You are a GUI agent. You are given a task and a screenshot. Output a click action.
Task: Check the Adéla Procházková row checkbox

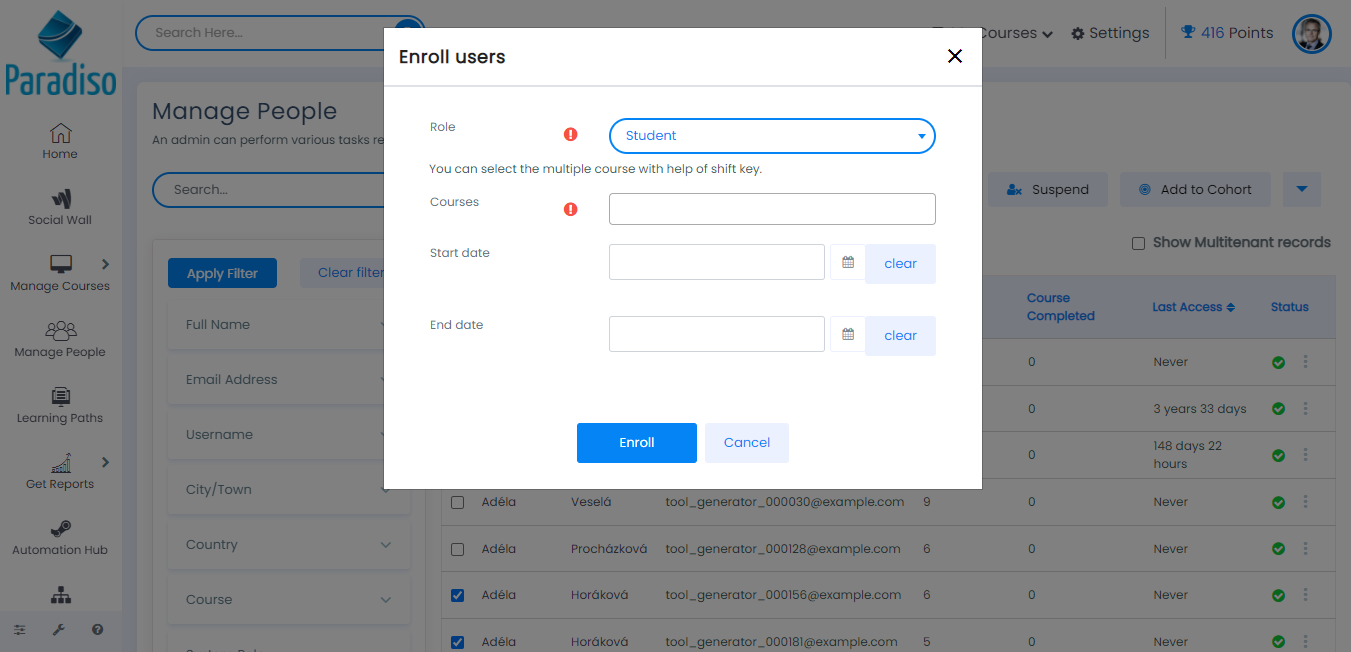[457, 549]
